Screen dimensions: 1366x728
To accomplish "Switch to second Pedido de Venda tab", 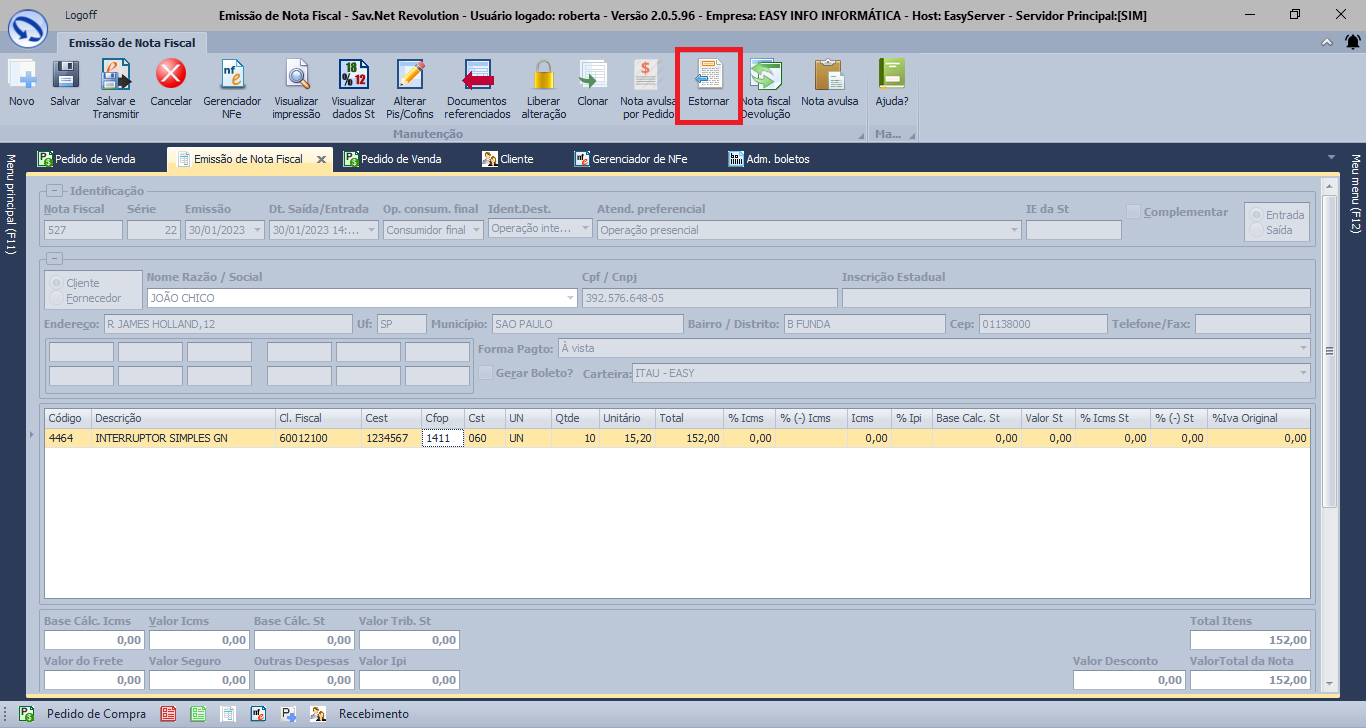I will (392, 158).
